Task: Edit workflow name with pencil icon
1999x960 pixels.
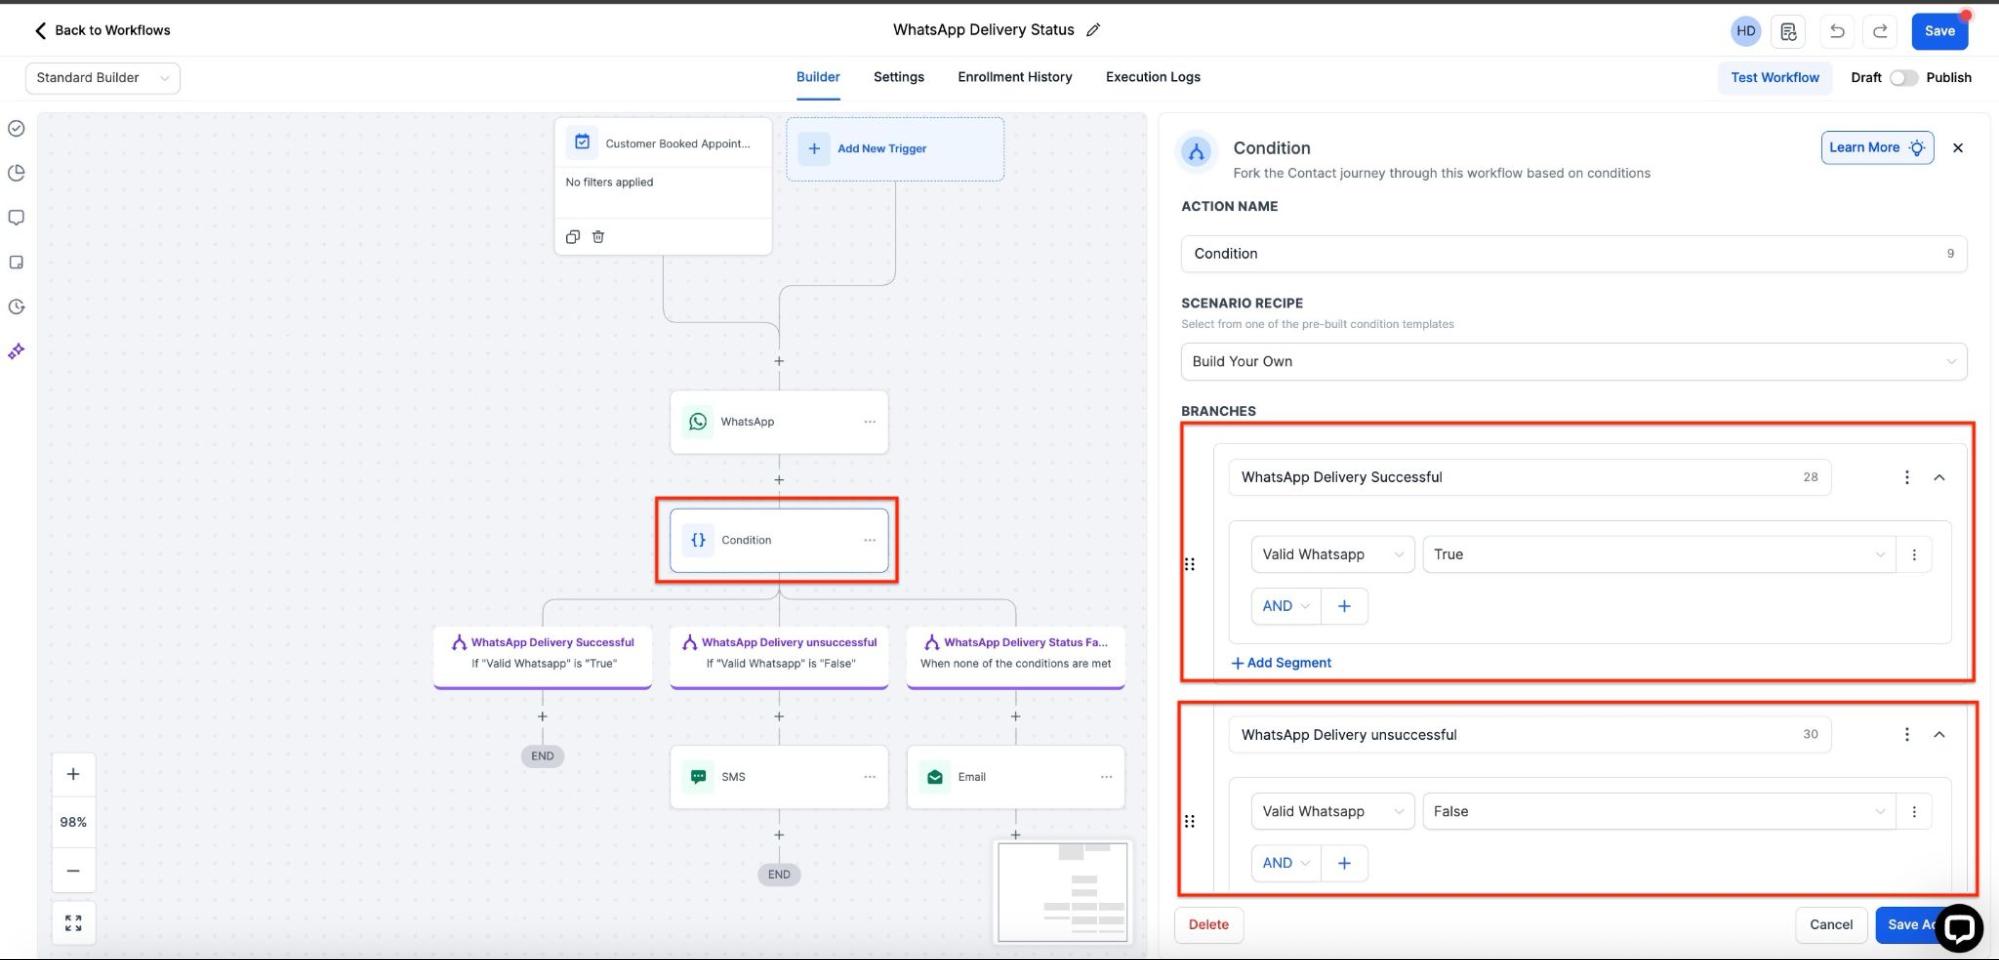Action: [x=1093, y=30]
